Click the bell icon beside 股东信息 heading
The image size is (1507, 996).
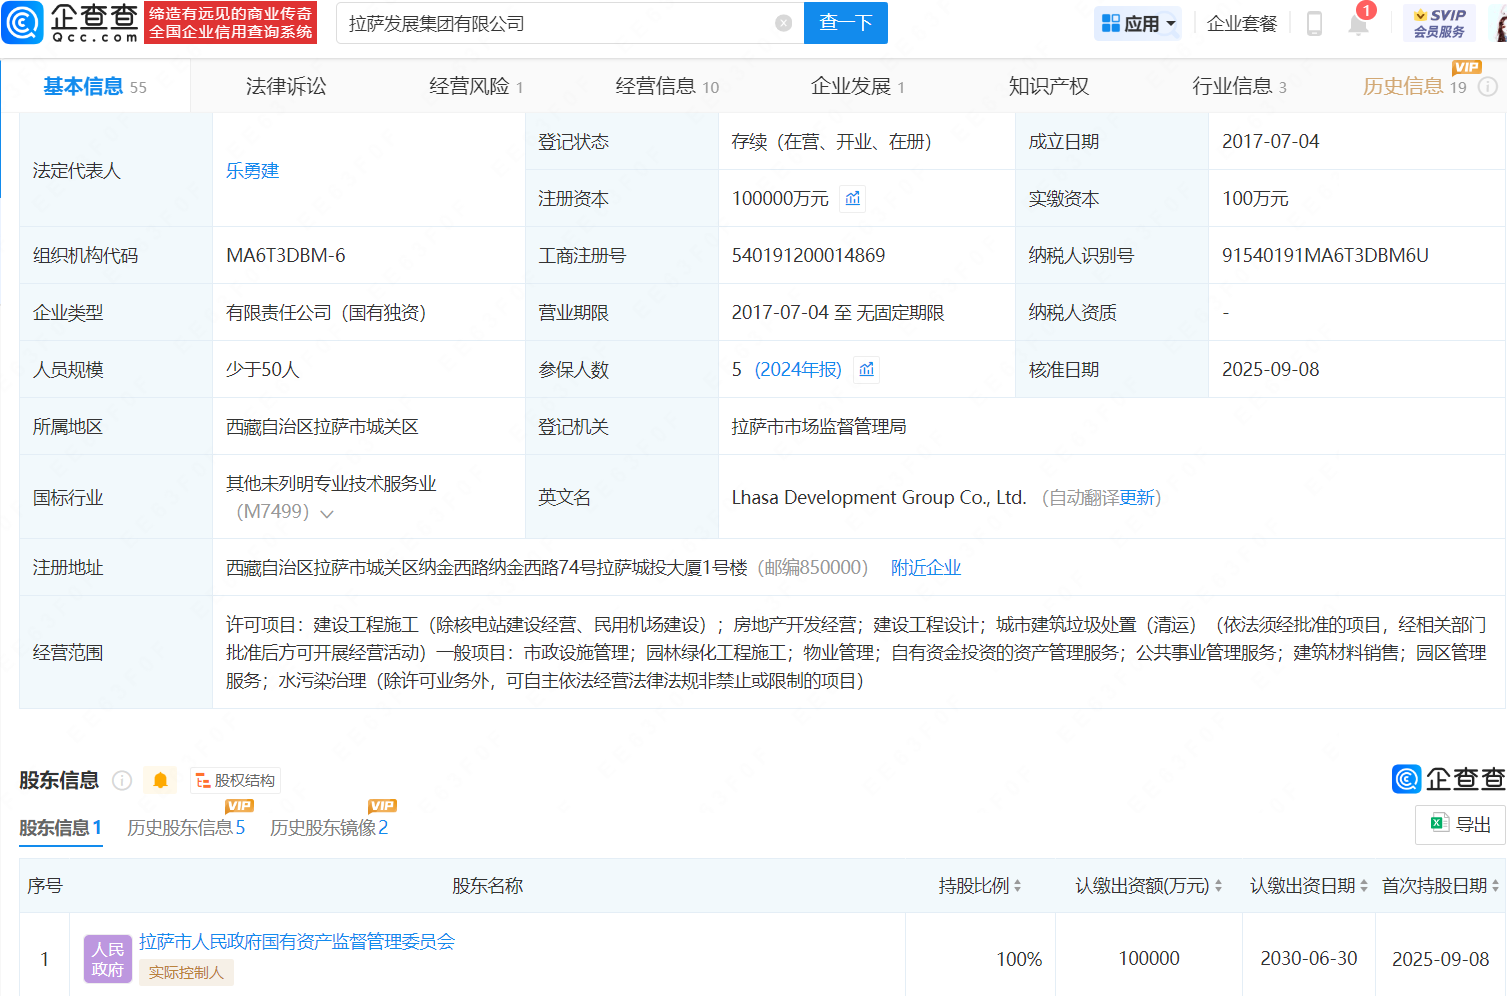[160, 780]
